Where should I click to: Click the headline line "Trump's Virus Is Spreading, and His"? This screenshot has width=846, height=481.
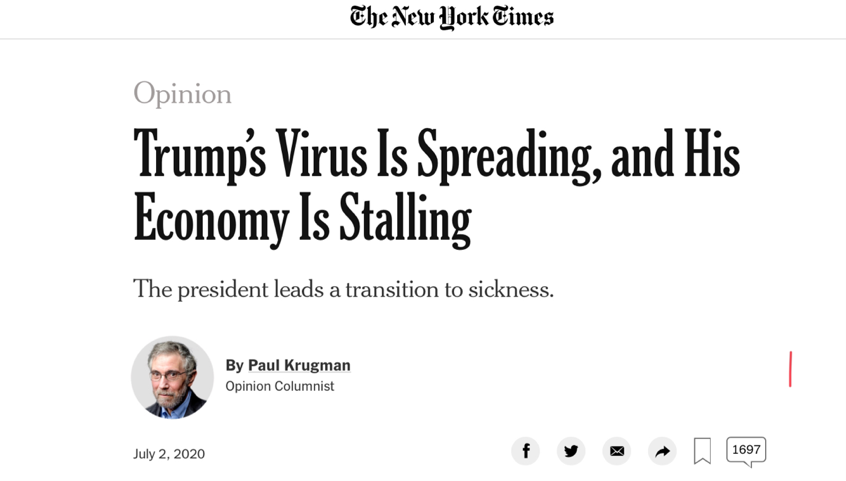436,155
